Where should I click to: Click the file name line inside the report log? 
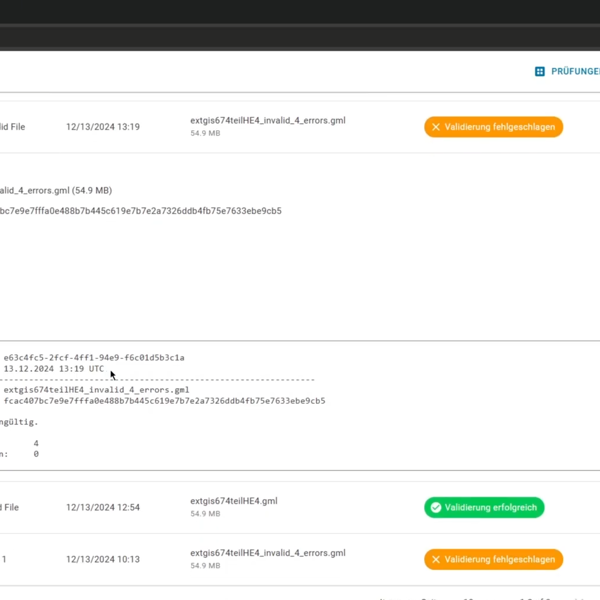coord(96,390)
